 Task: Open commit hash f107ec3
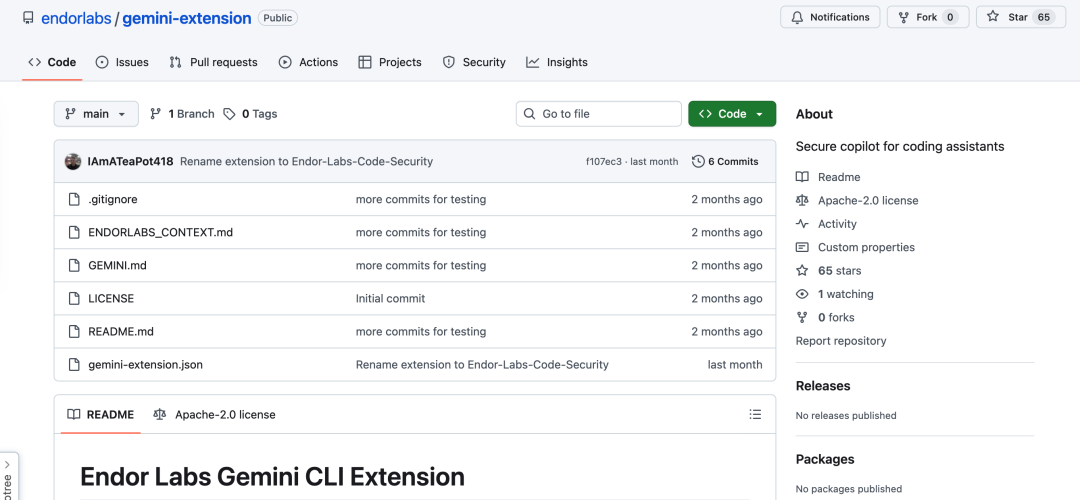click(603, 161)
